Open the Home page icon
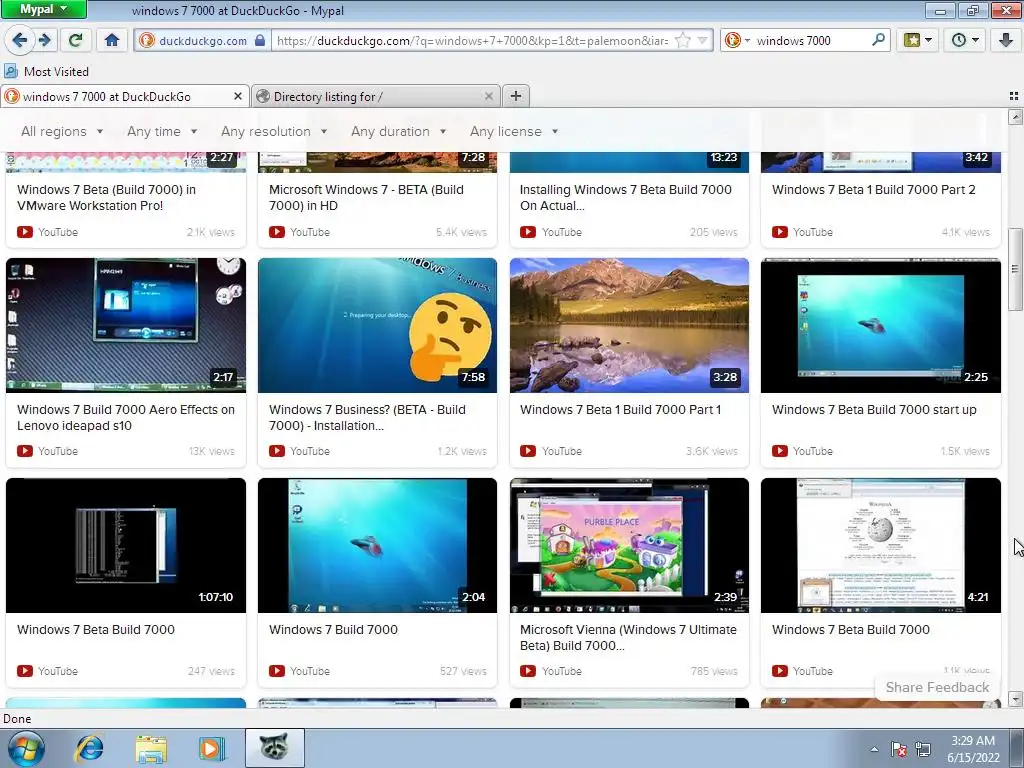 pos(112,40)
